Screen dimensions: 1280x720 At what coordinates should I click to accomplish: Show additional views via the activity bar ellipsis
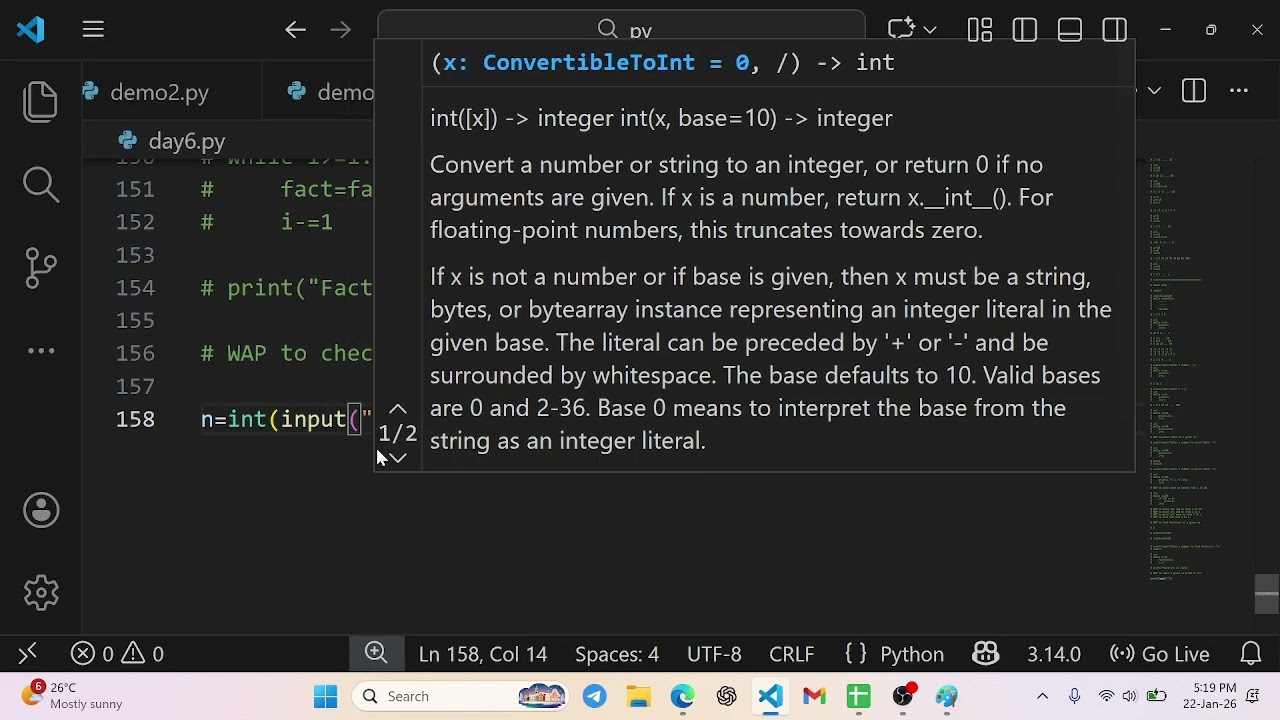pyautogui.click(x=41, y=350)
